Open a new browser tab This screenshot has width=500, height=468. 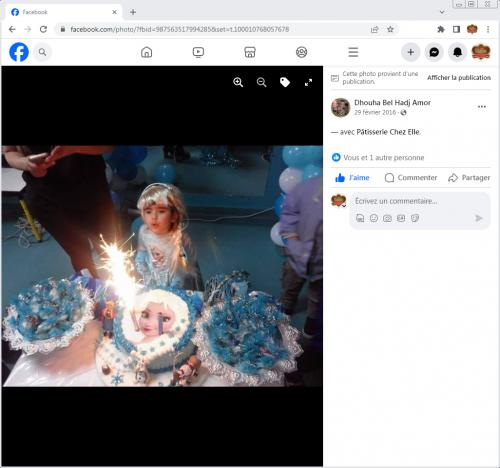coord(133,12)
